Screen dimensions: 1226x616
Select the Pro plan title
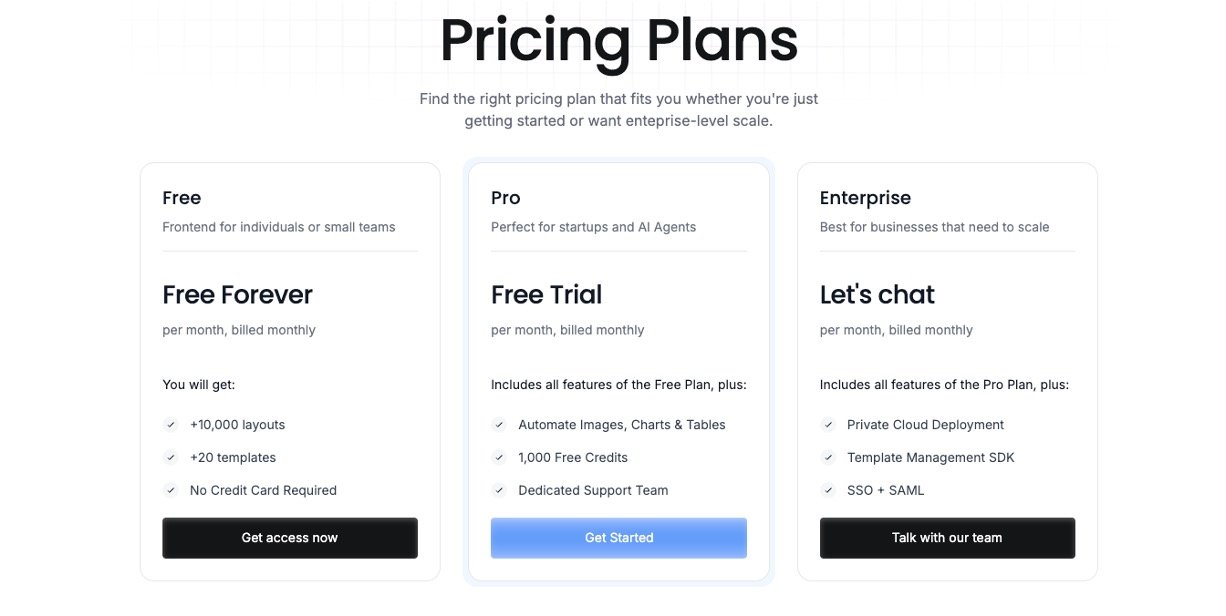(x=506, y=198)
